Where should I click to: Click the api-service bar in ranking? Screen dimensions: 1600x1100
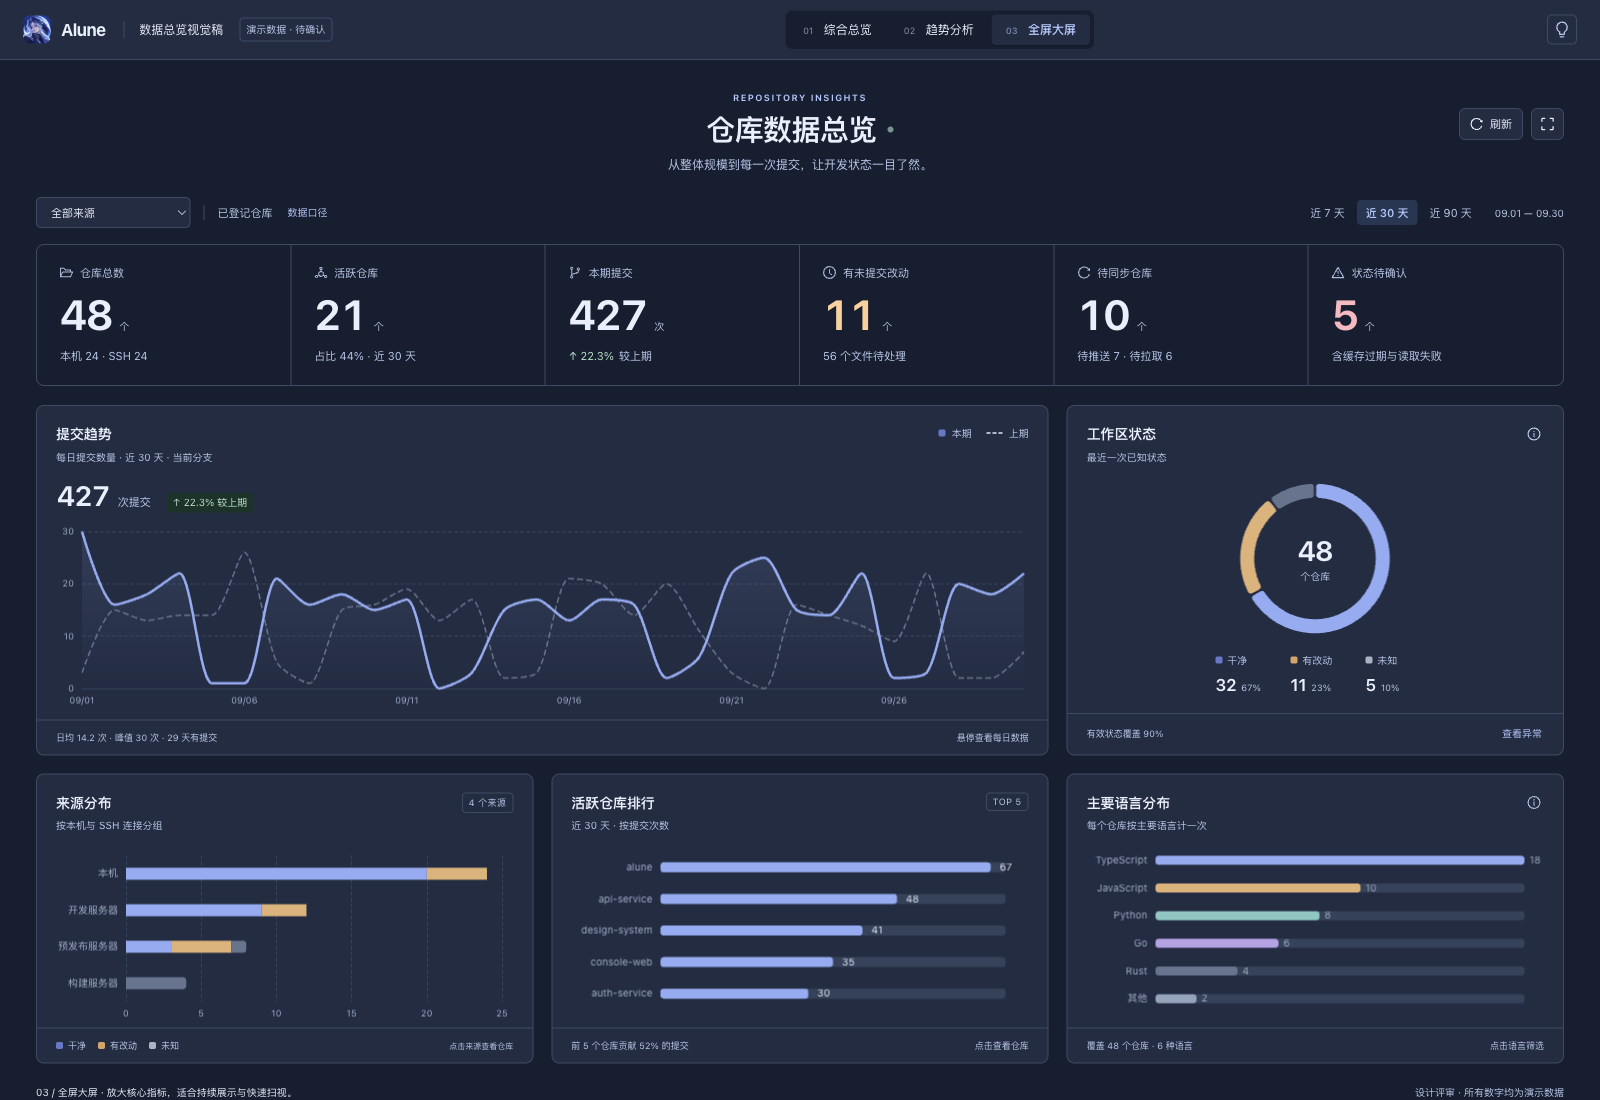779,899
